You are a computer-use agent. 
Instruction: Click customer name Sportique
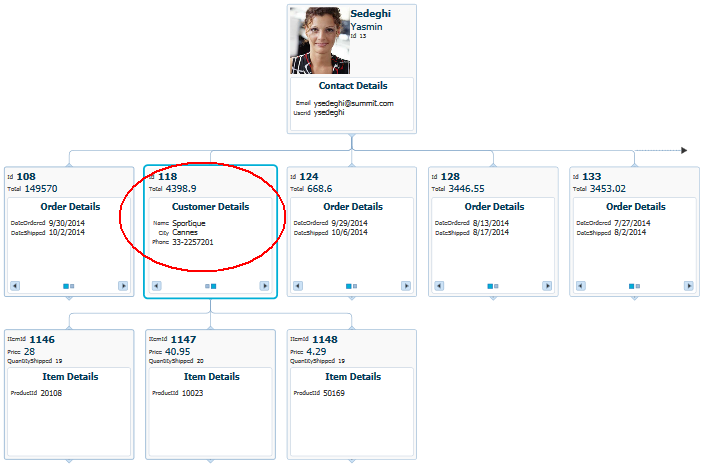point(189,223)
